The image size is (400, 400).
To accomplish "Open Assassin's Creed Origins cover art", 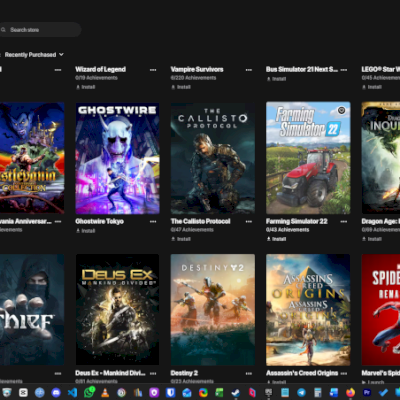I will pos(308,310).
